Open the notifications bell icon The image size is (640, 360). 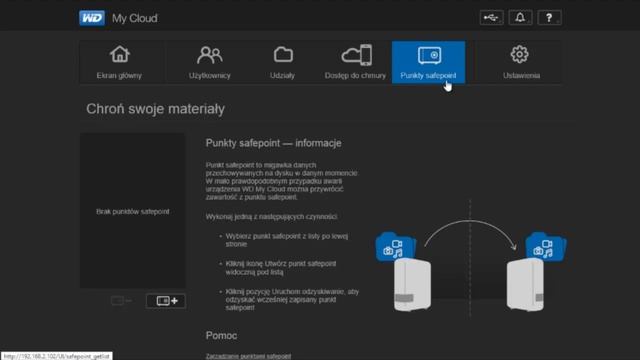[x=520, y=18]
